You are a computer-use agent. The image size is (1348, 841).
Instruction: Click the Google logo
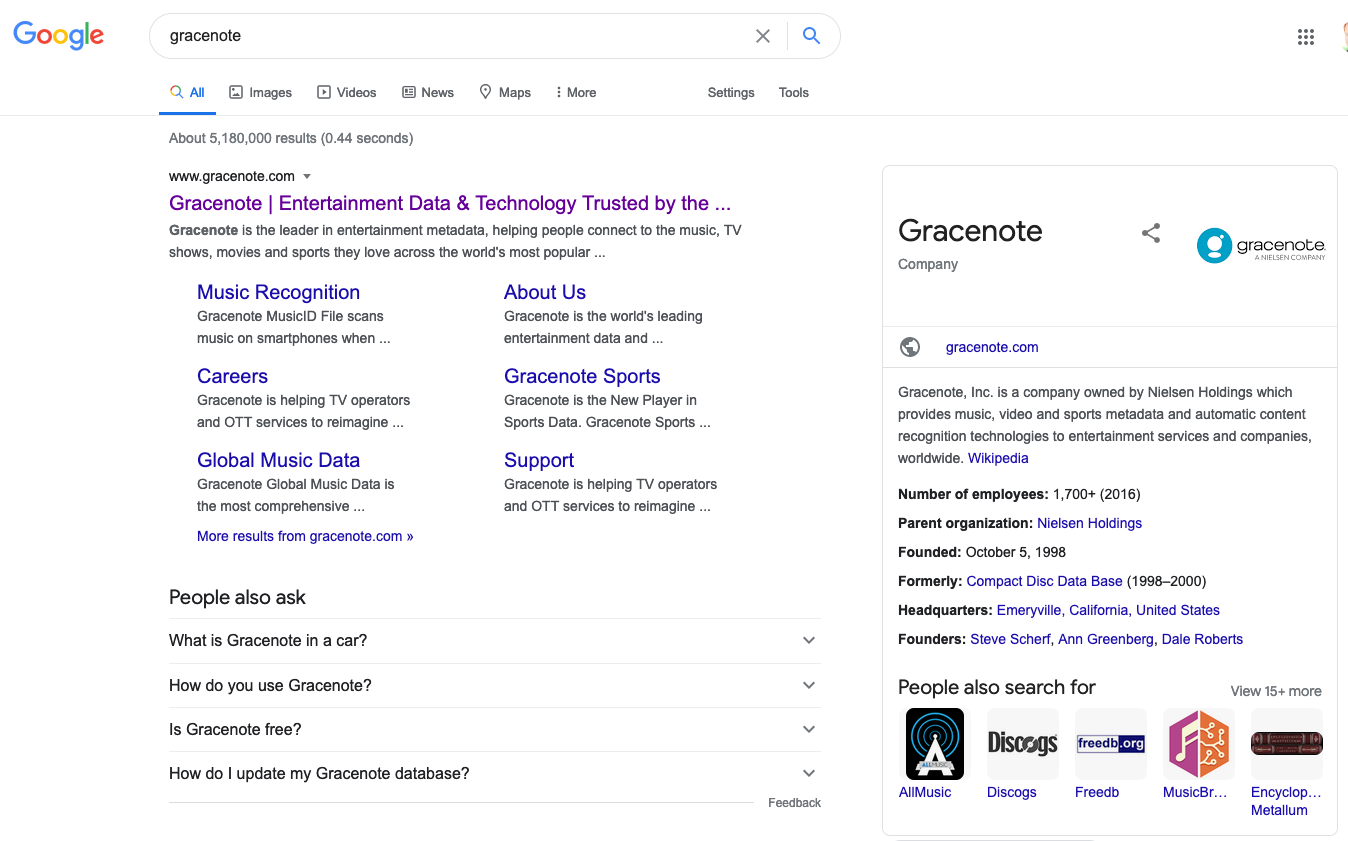tap(58, 35)
